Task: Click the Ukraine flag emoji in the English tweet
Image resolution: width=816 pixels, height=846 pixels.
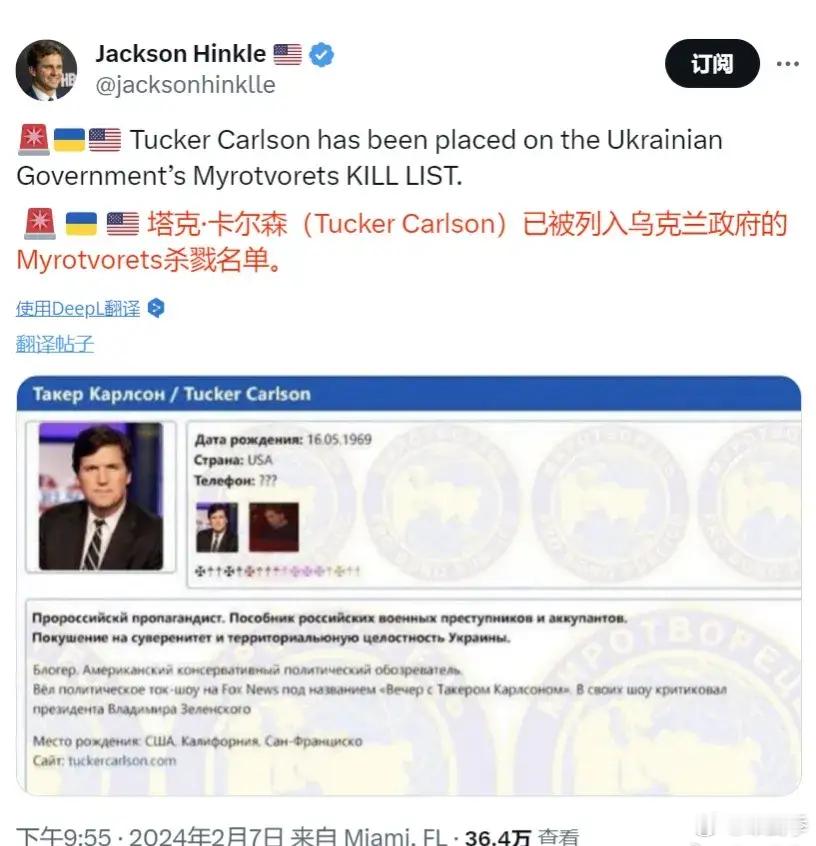Action: point(70,140)
